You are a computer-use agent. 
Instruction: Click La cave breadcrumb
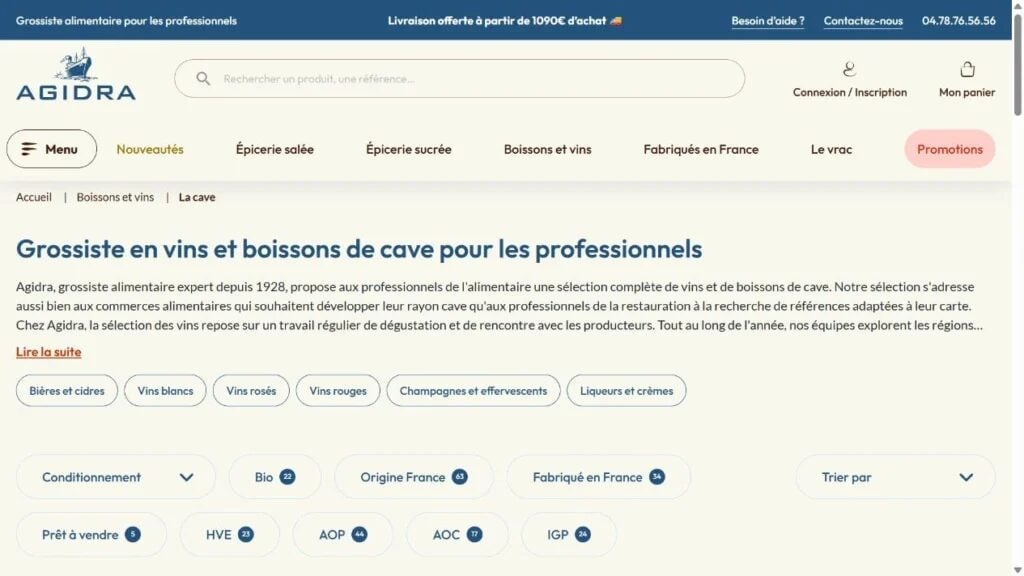(x=197, y=197)
